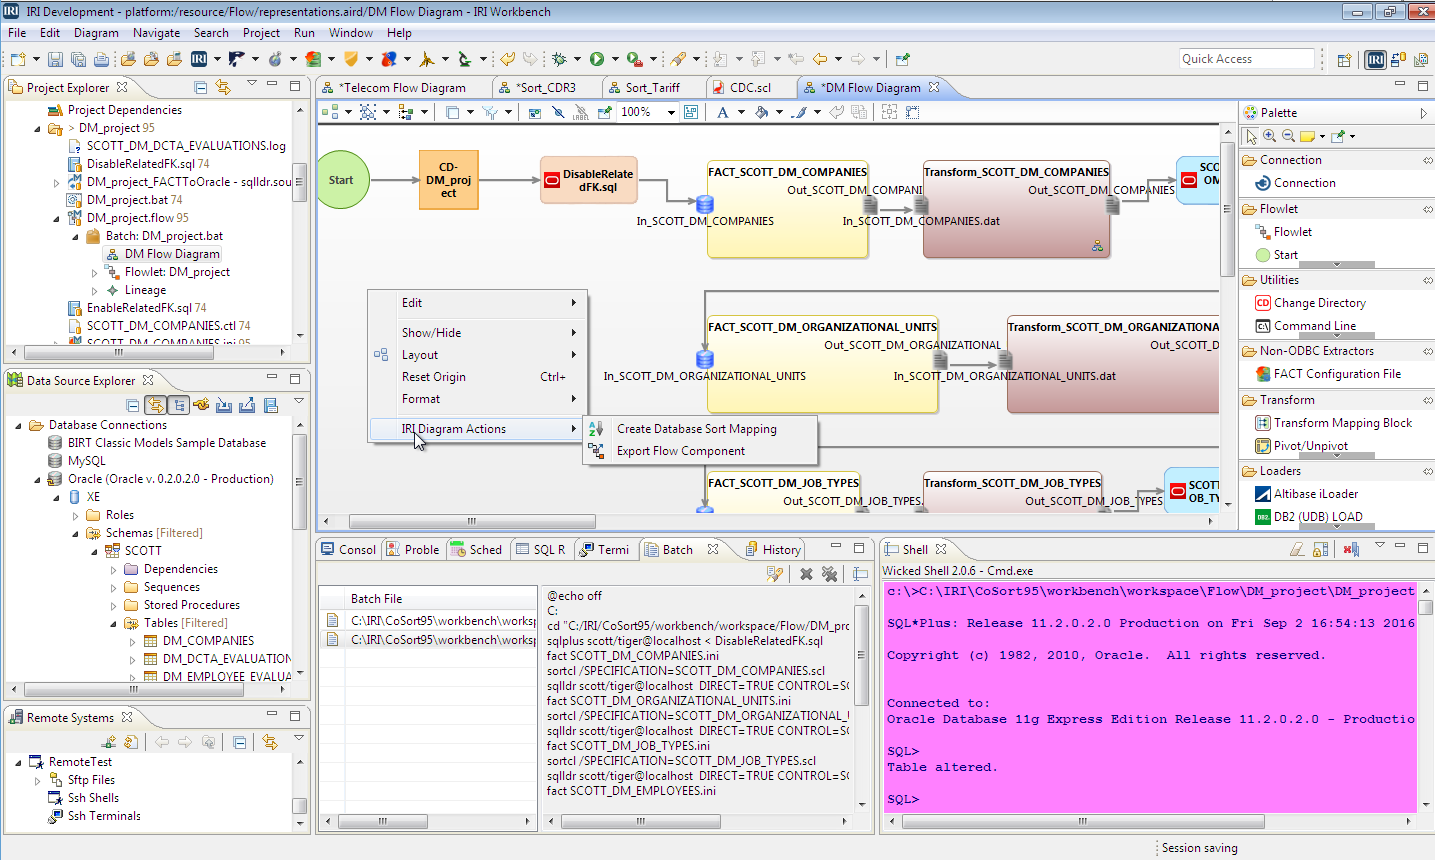Screen dimensions: 1435x860
Task: Click the Select All icon in diagram toolbar
Action: click(x=368, y=113)
